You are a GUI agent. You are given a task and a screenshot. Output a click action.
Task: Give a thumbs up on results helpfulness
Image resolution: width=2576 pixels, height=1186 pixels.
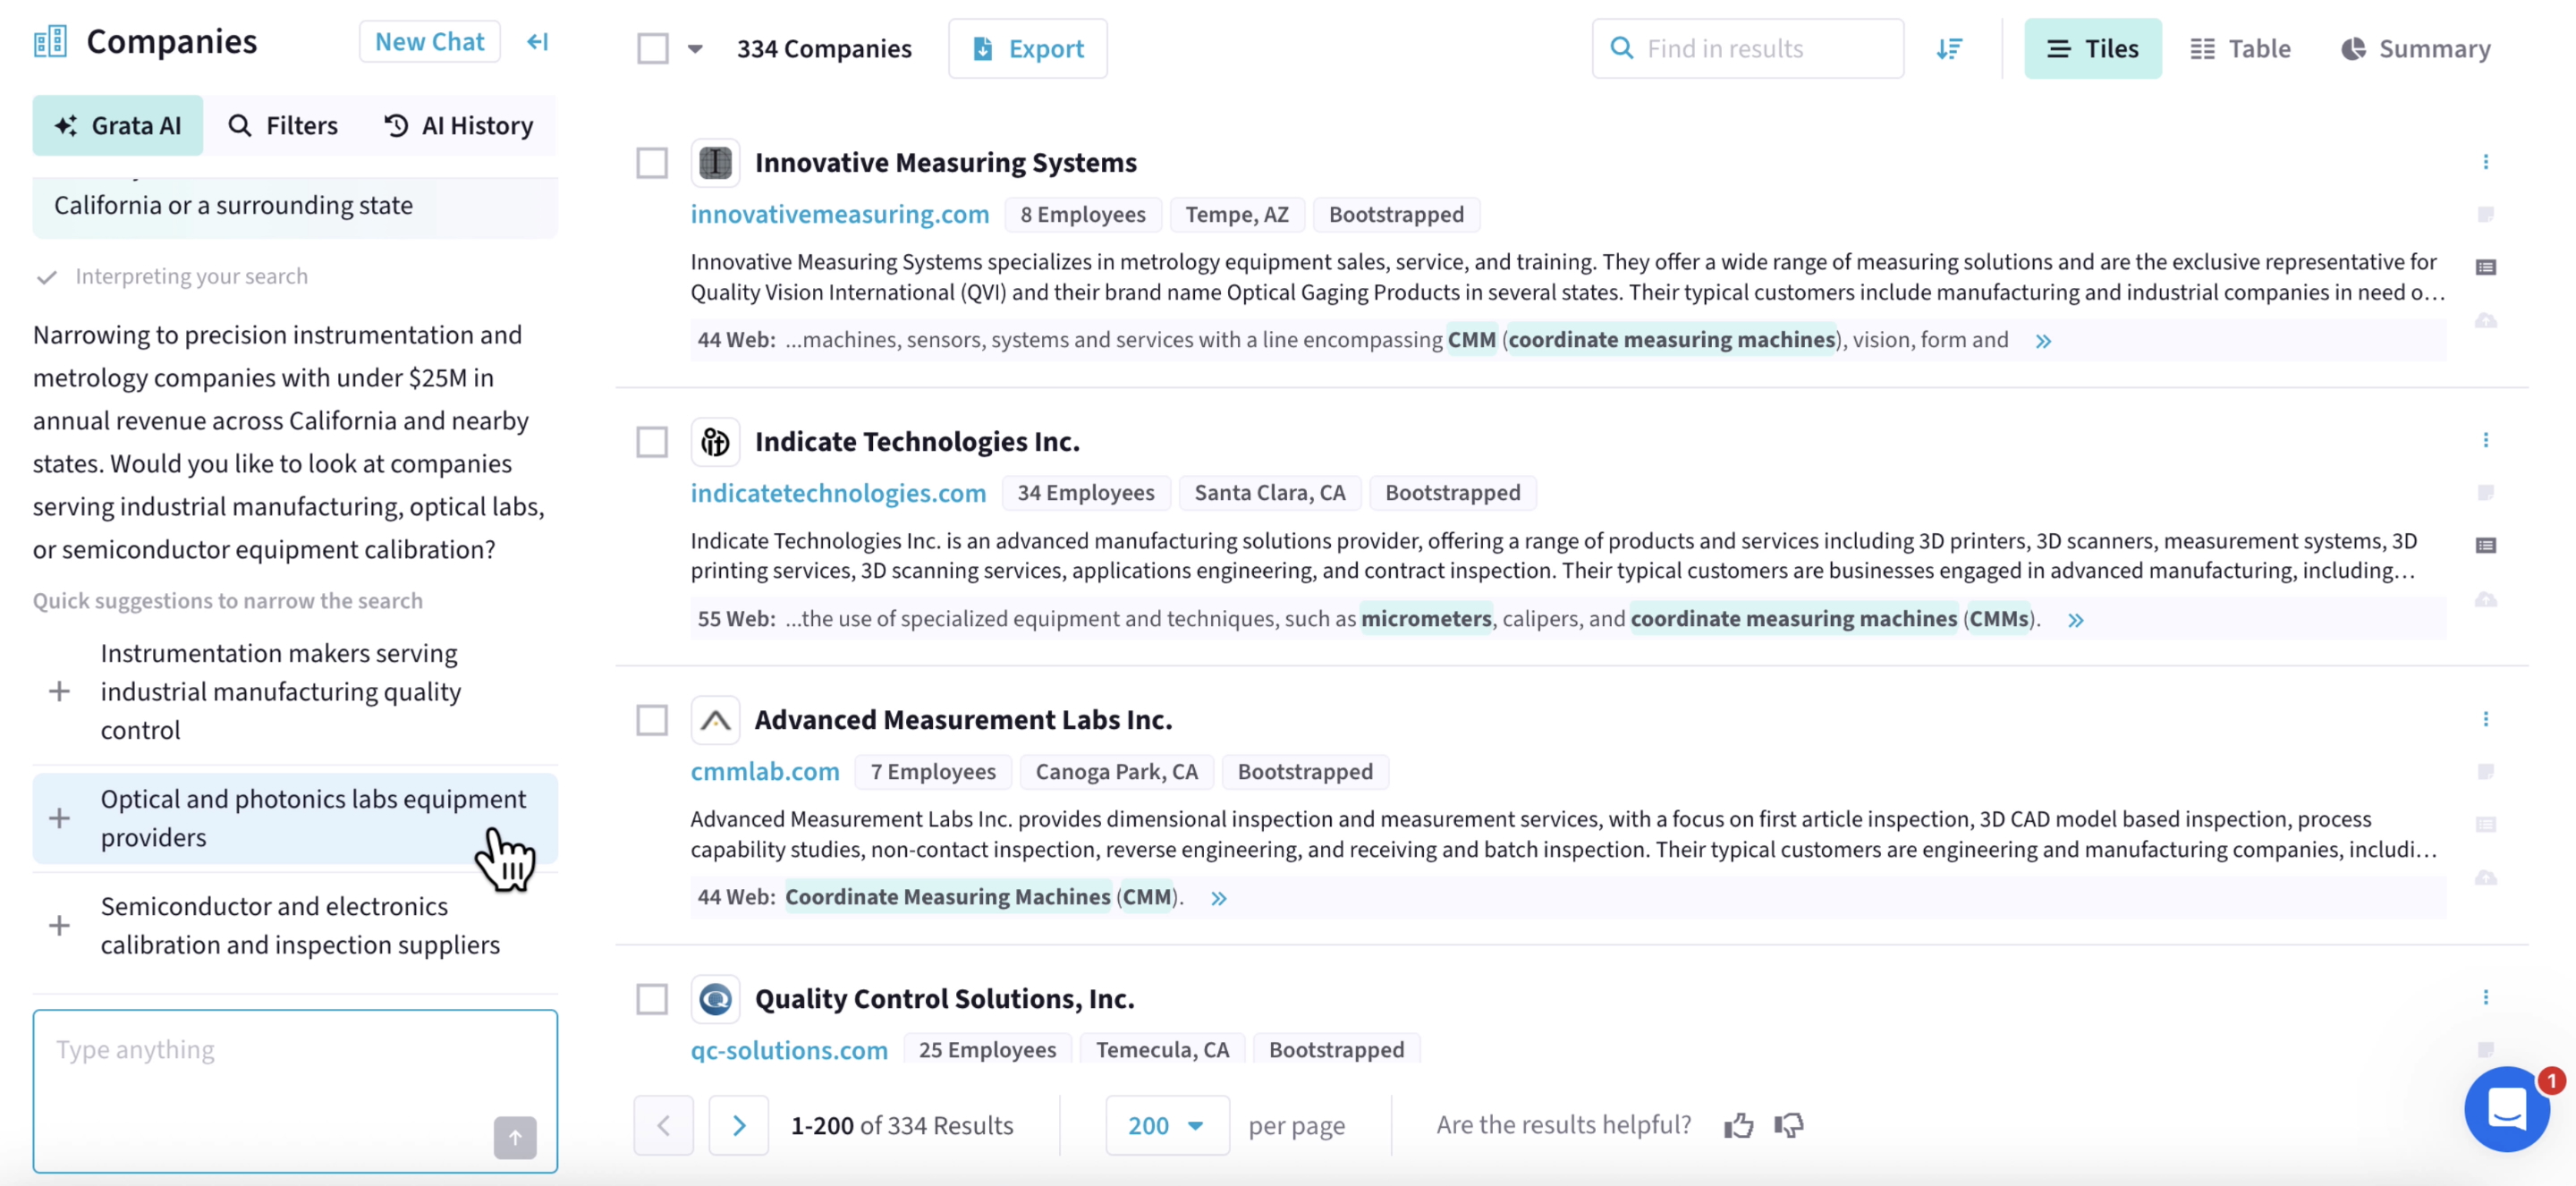[x=1739, y=1124]
